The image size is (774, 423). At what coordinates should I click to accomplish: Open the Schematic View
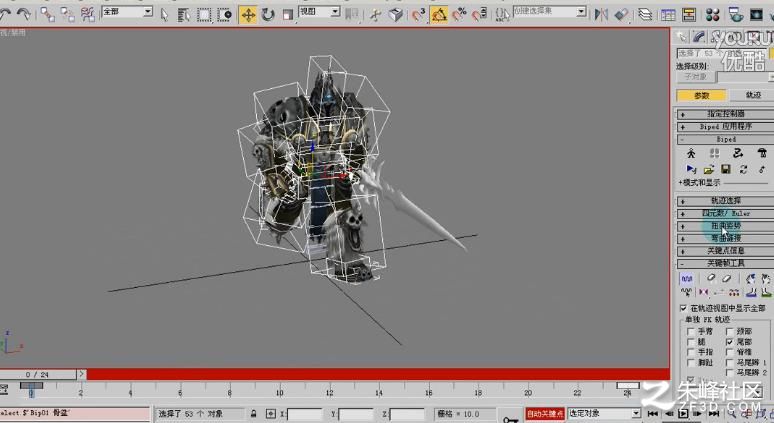689,15
